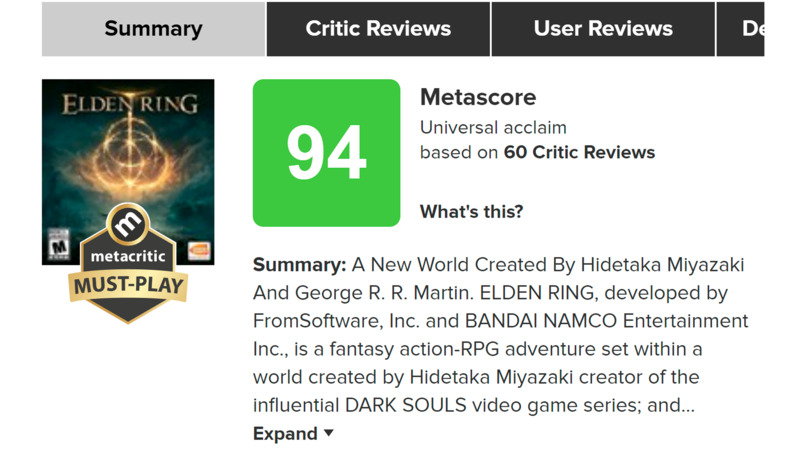The width and height of the screenshot is (800, 470).
Task: Open the Summary tab
Action: 153,29
